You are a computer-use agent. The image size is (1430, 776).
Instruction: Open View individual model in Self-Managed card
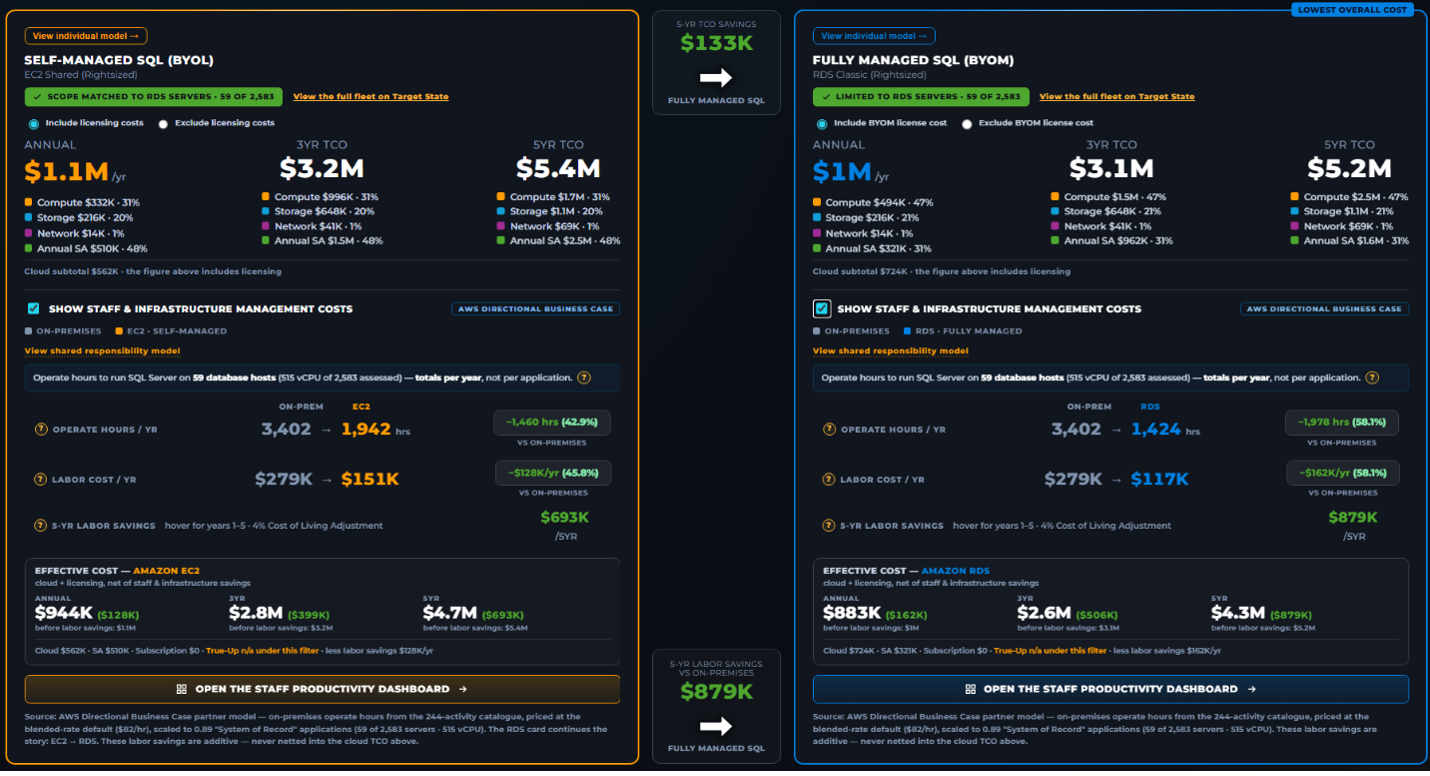[x=86, y=36]
